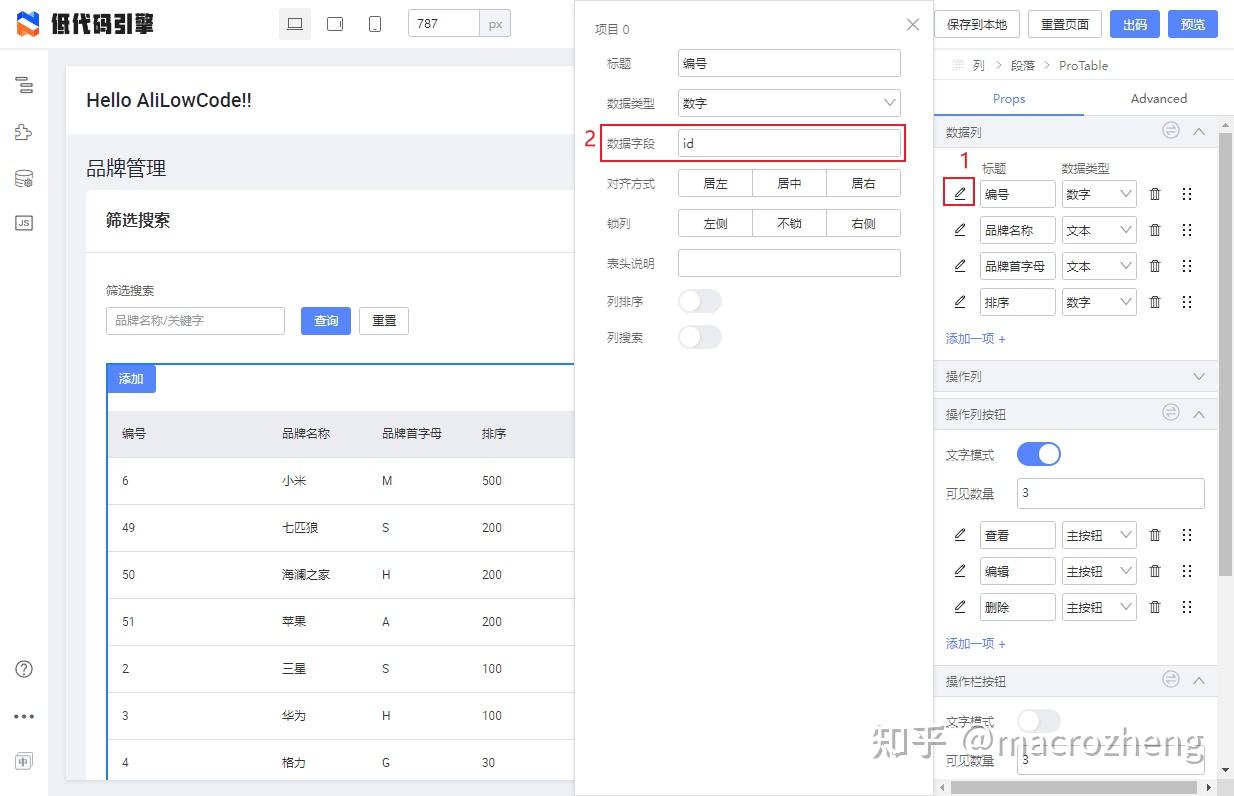The image size is (1234, 796).
Task: Delete the 品牌名称 column with trash icon
Action: pyautogui.click(x=1155, y=230)
